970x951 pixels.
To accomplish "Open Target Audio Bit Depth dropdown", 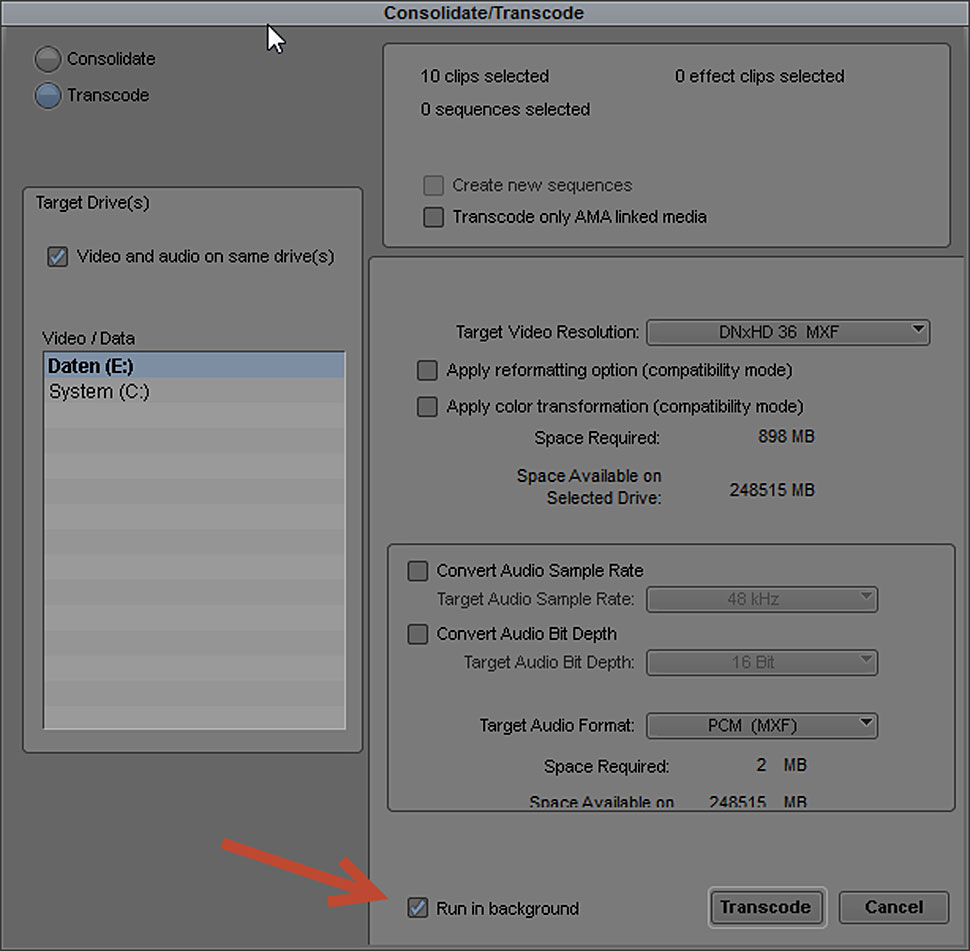I will [762, 662].
